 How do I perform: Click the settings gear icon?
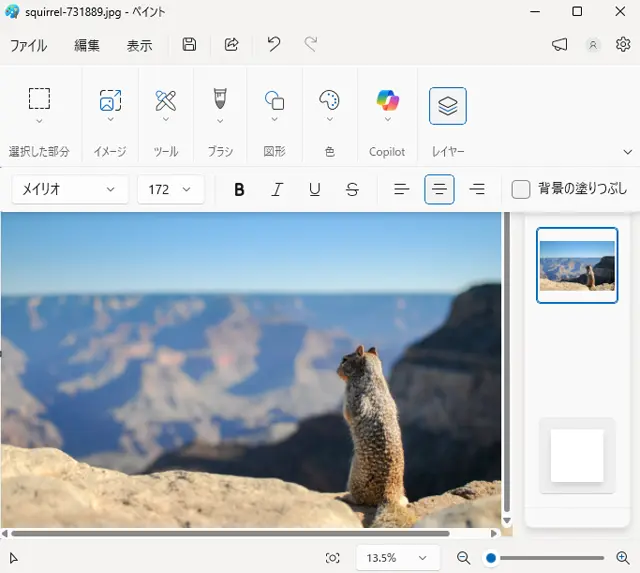pos(623,45)
